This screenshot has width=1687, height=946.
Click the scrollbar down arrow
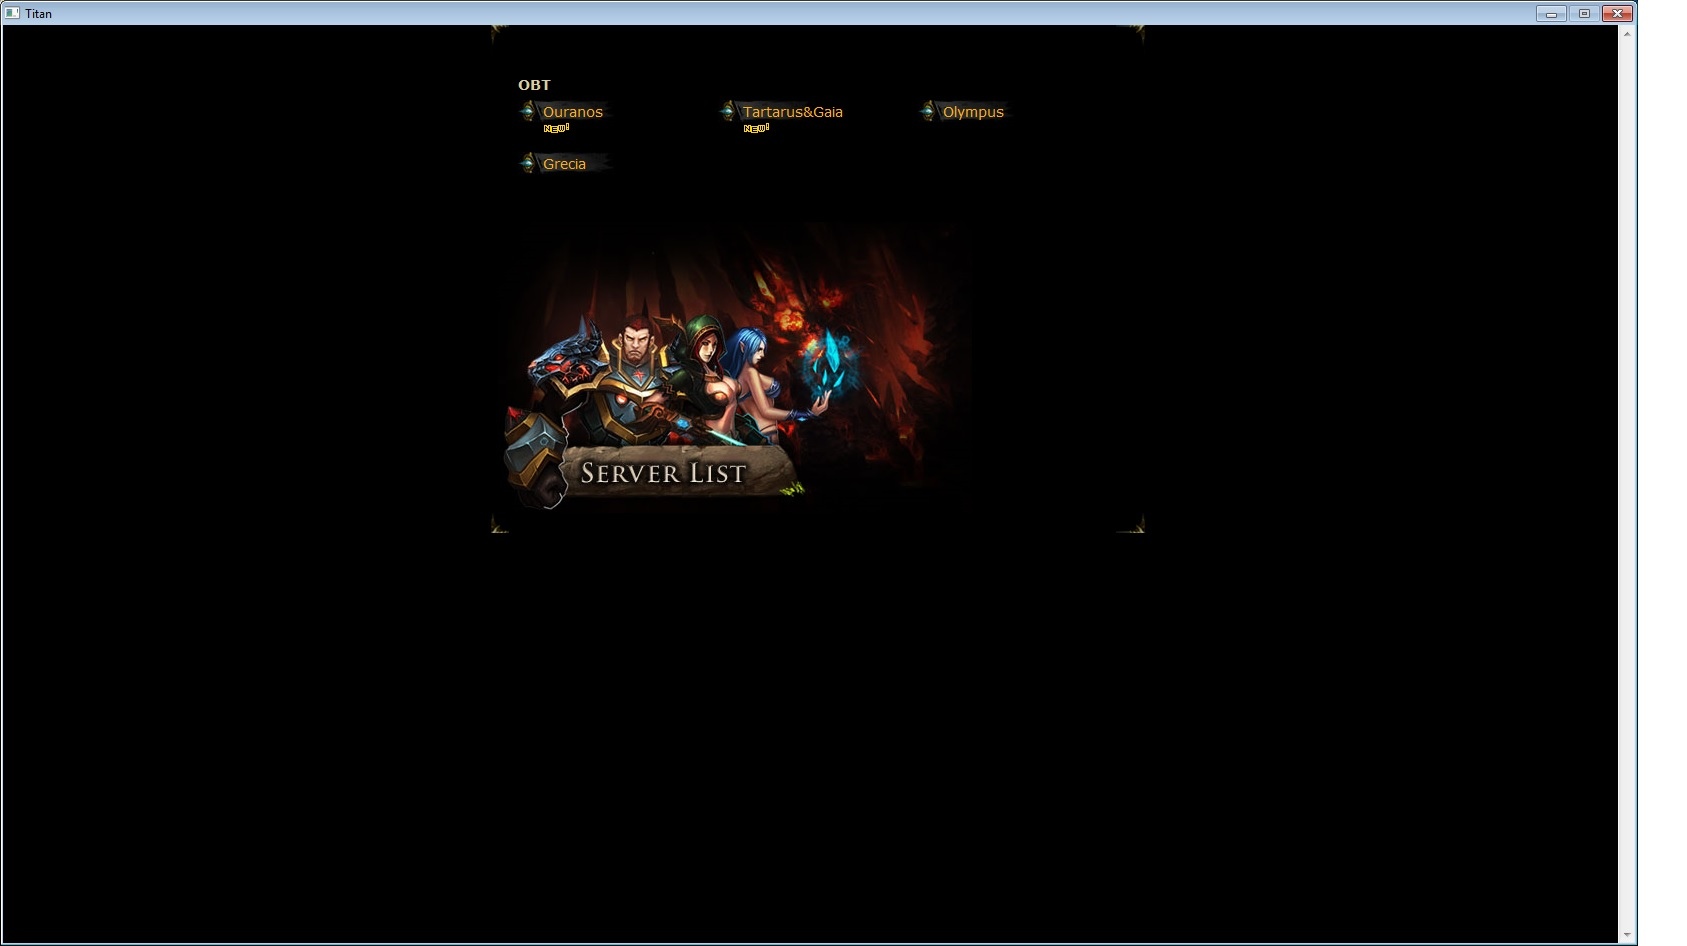1627,935
